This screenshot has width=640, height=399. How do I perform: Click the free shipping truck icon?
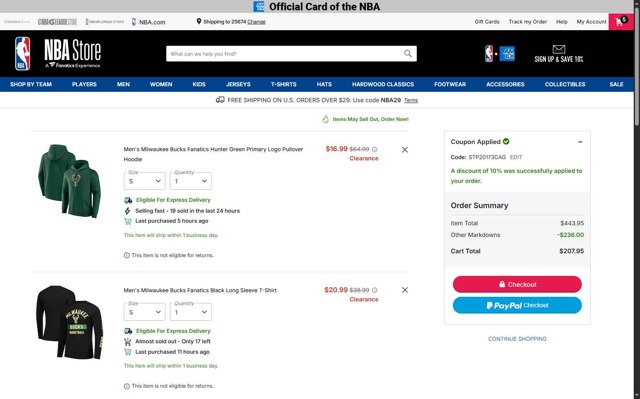(220, 100)
